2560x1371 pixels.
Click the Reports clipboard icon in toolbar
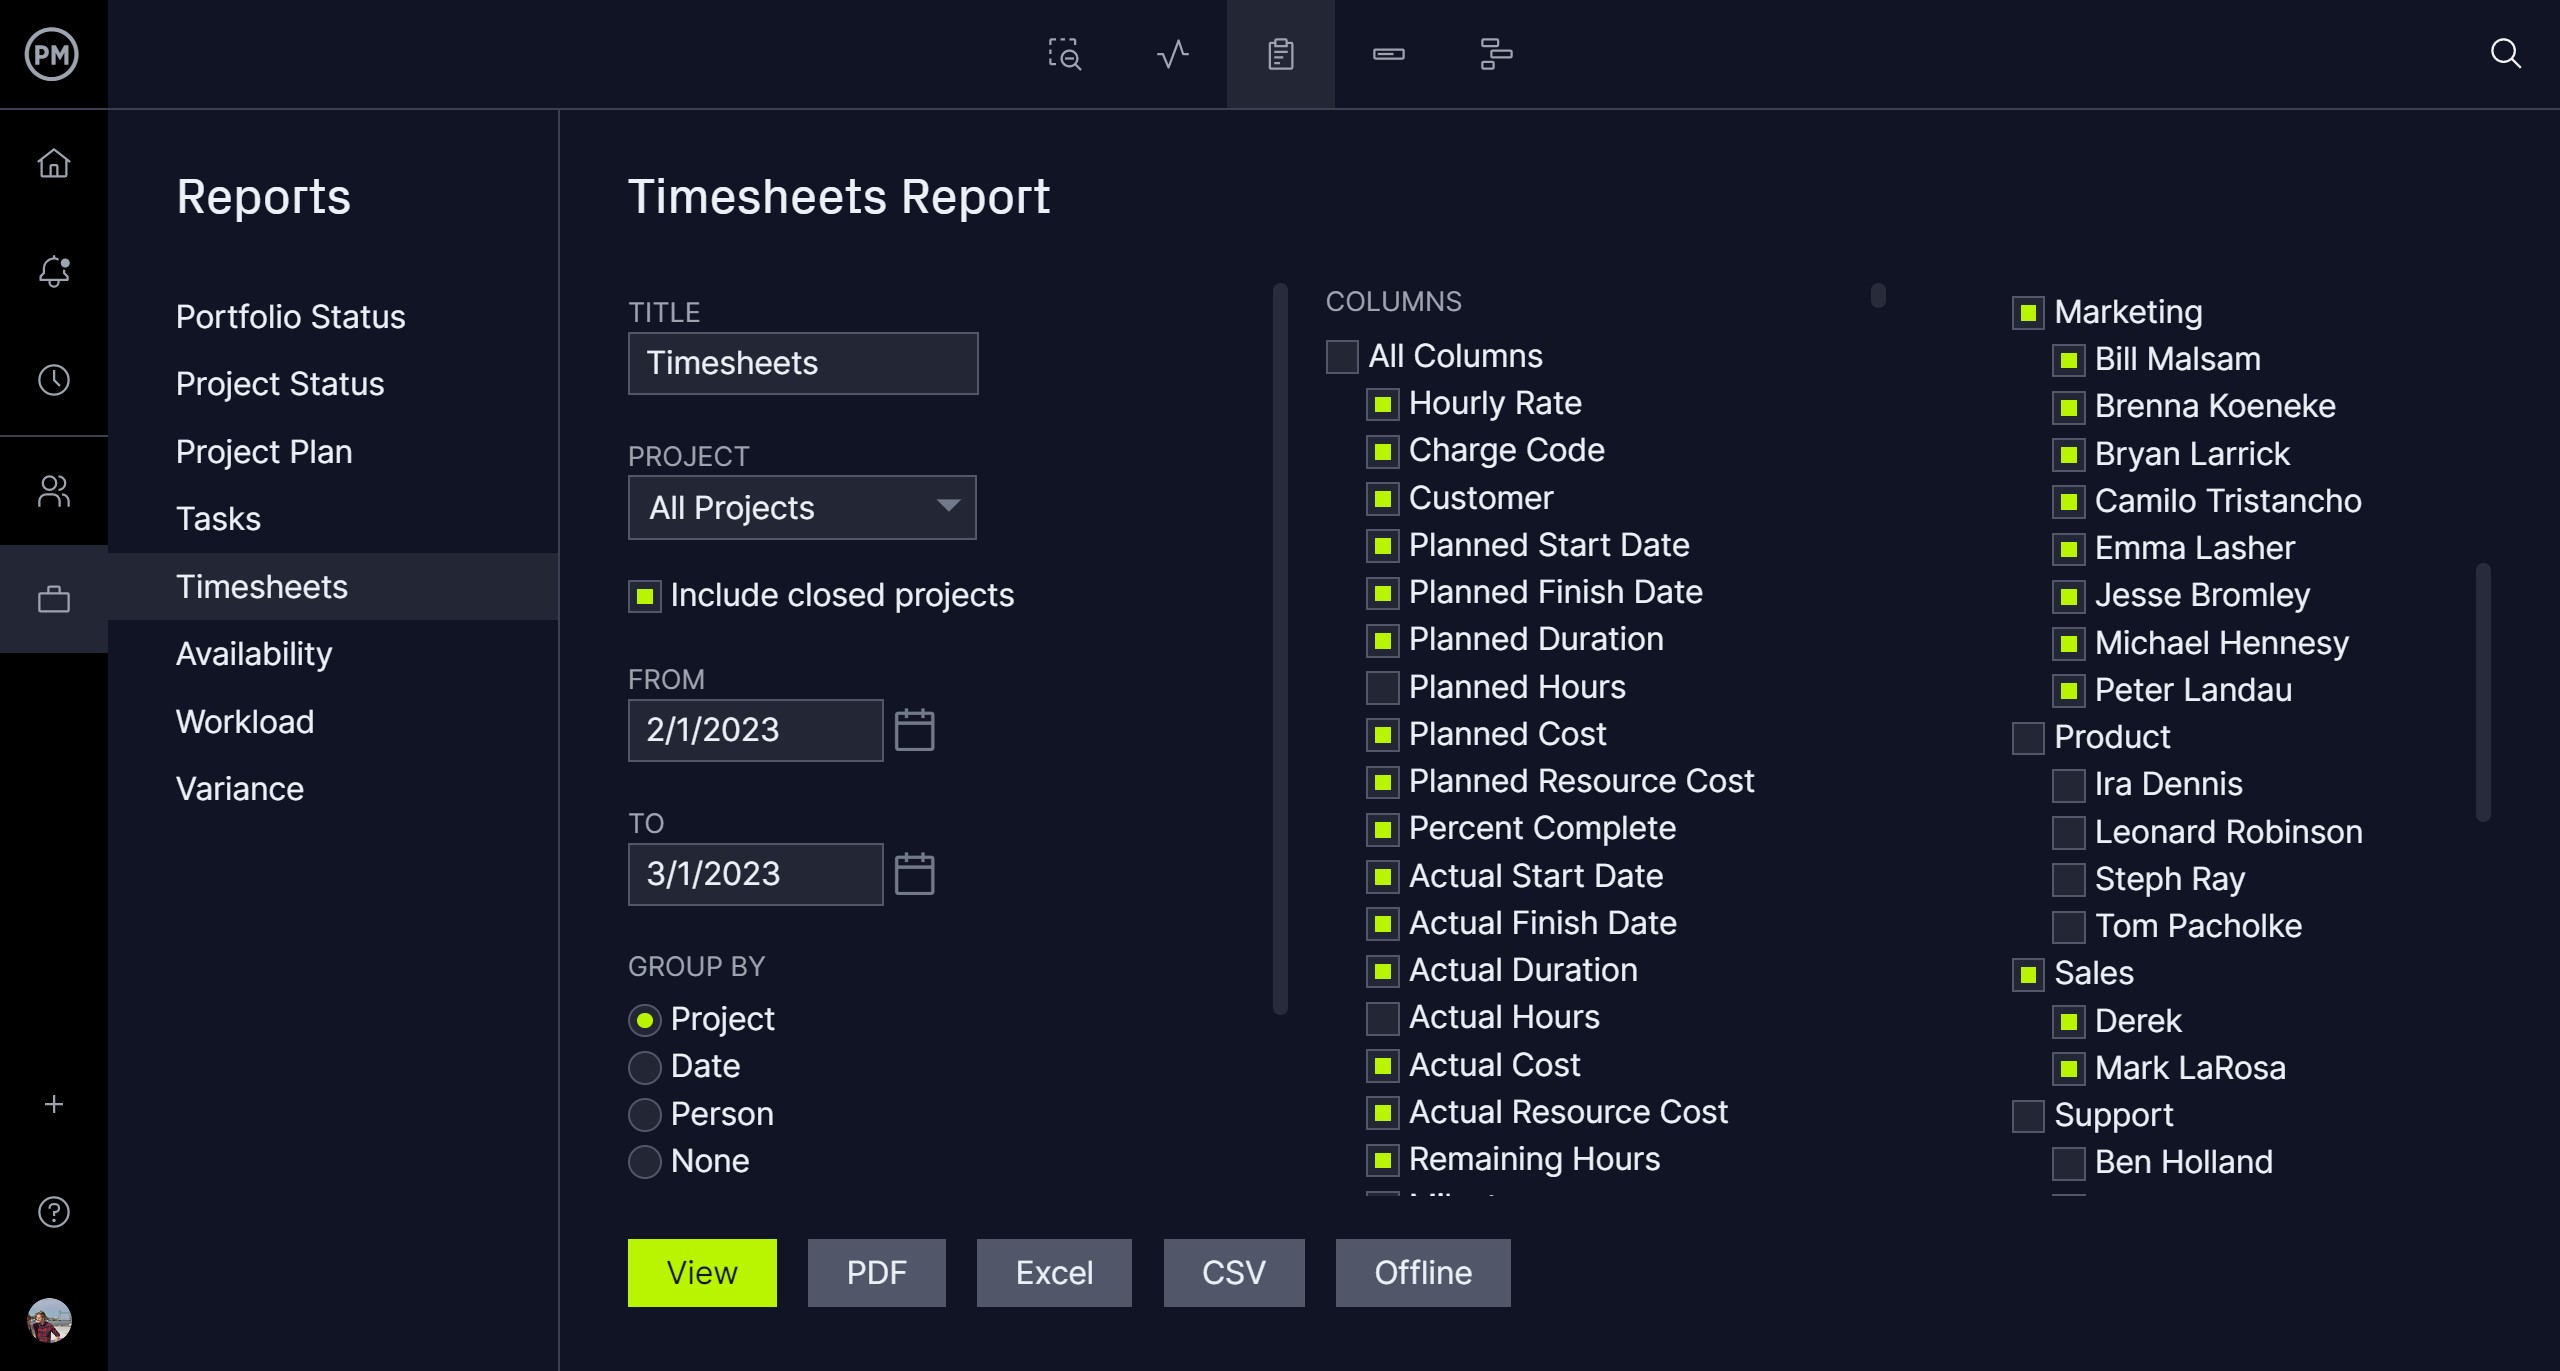click(x=1280, y=52)
